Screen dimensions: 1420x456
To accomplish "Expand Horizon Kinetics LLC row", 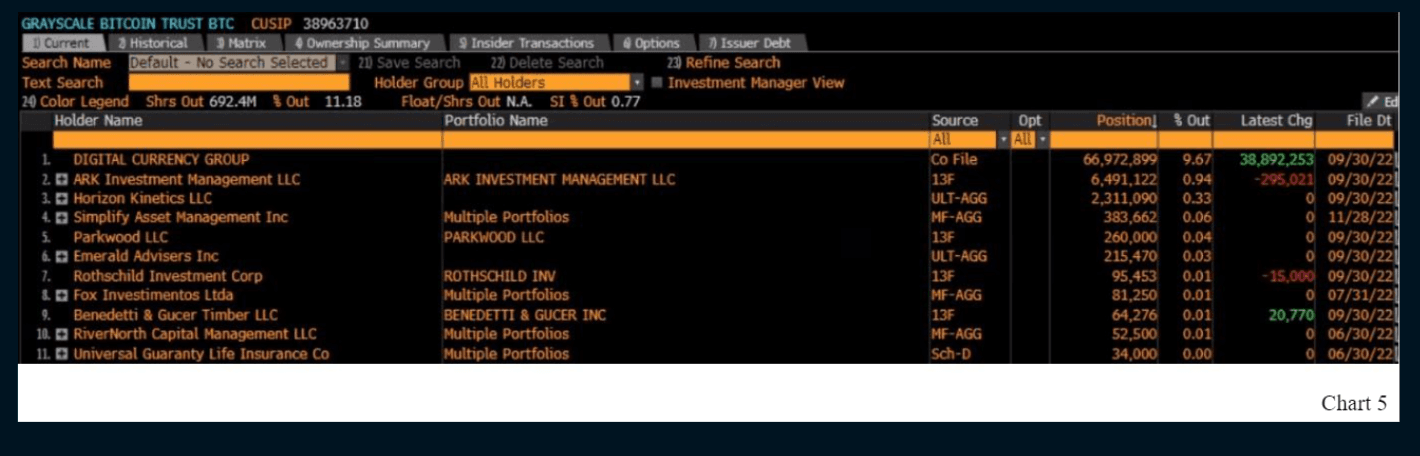I will 61,199.
